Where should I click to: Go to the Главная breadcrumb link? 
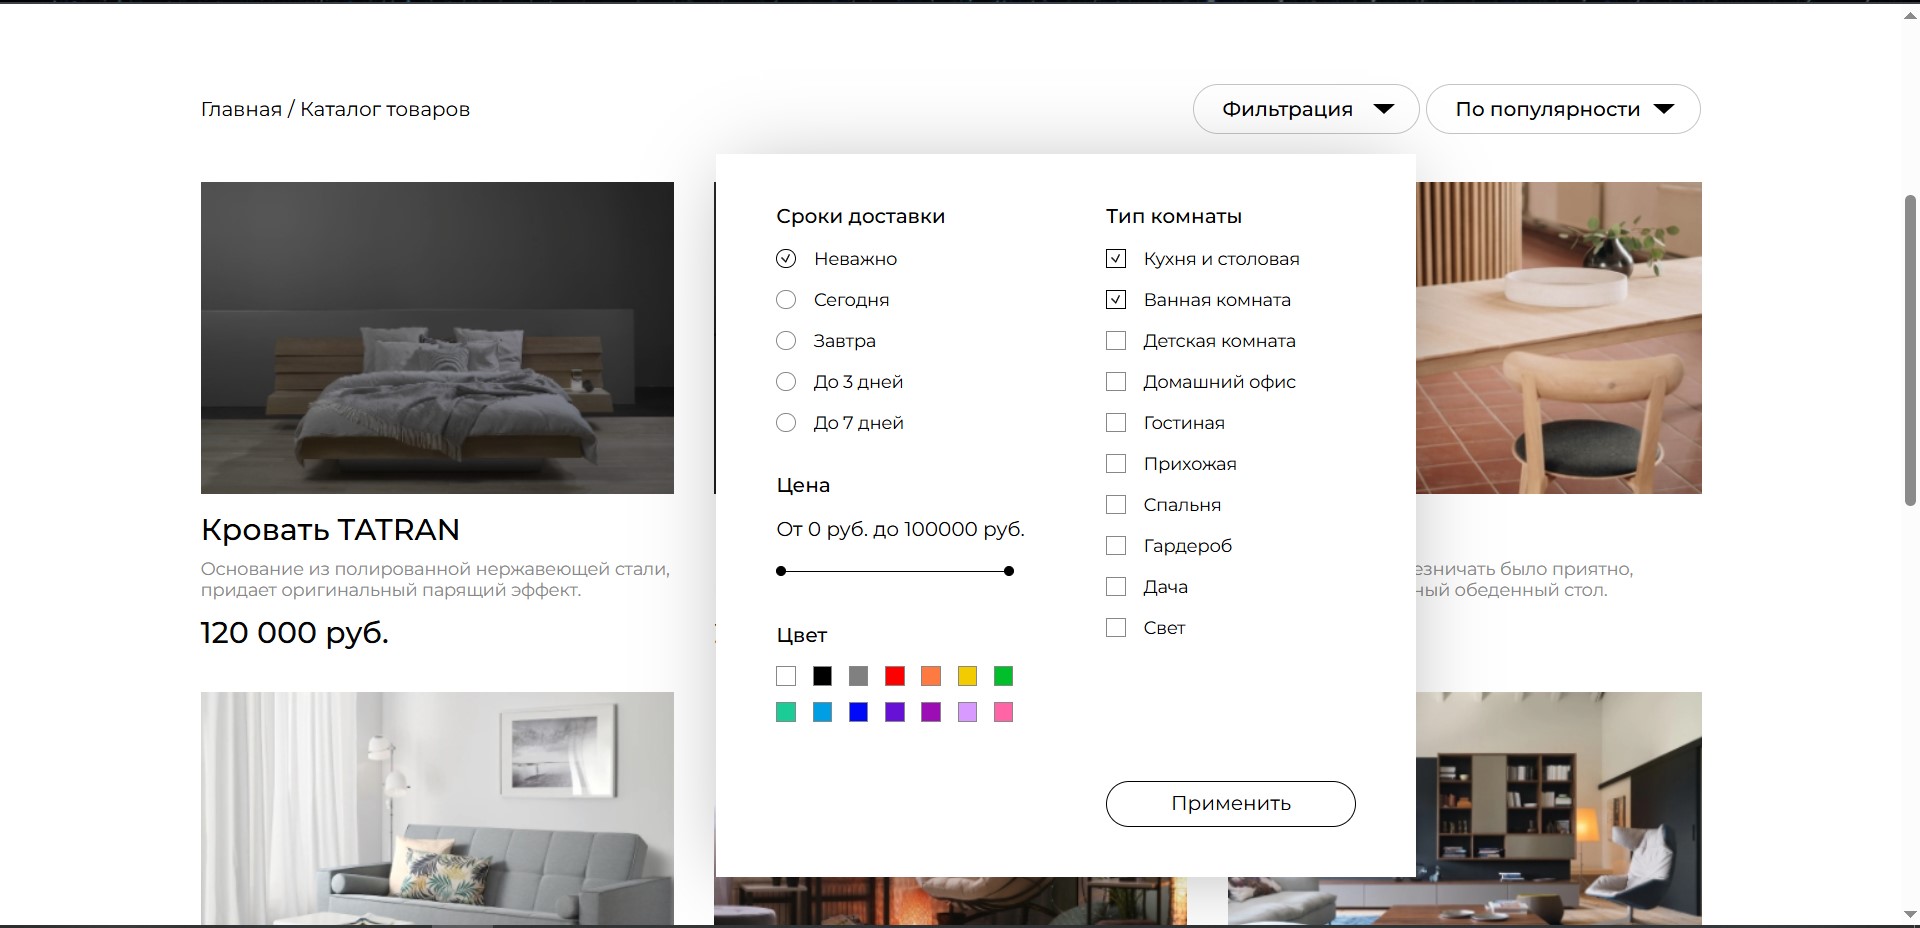(241, 109)
